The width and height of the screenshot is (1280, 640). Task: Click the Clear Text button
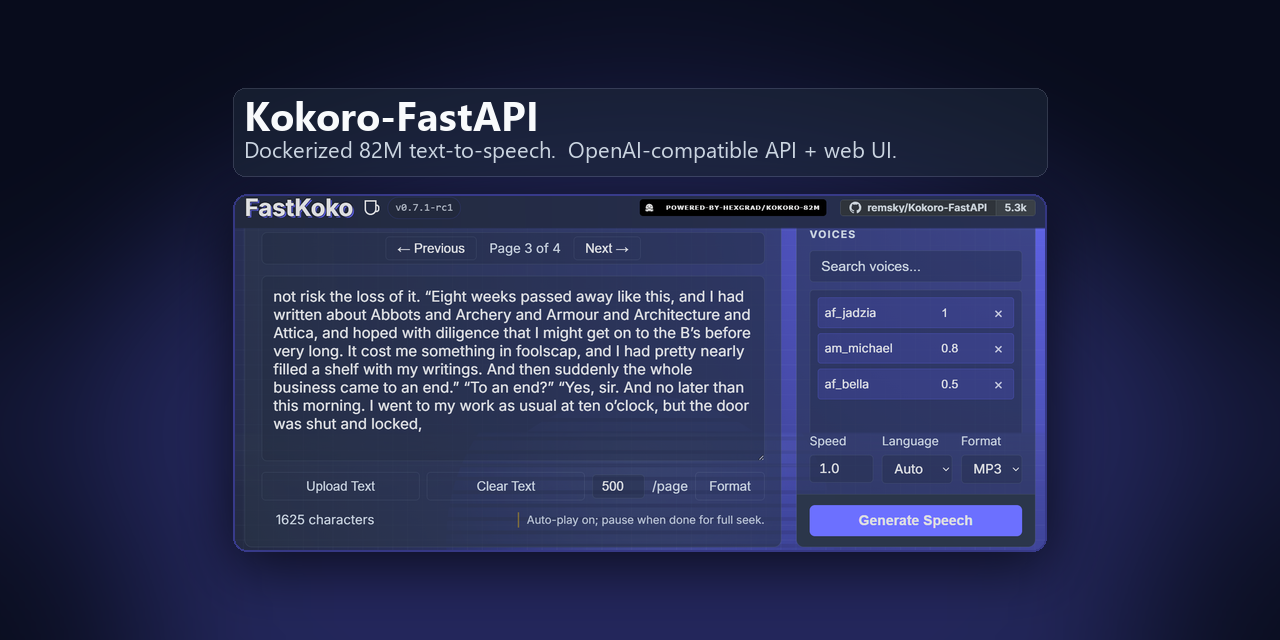(506, 486)
